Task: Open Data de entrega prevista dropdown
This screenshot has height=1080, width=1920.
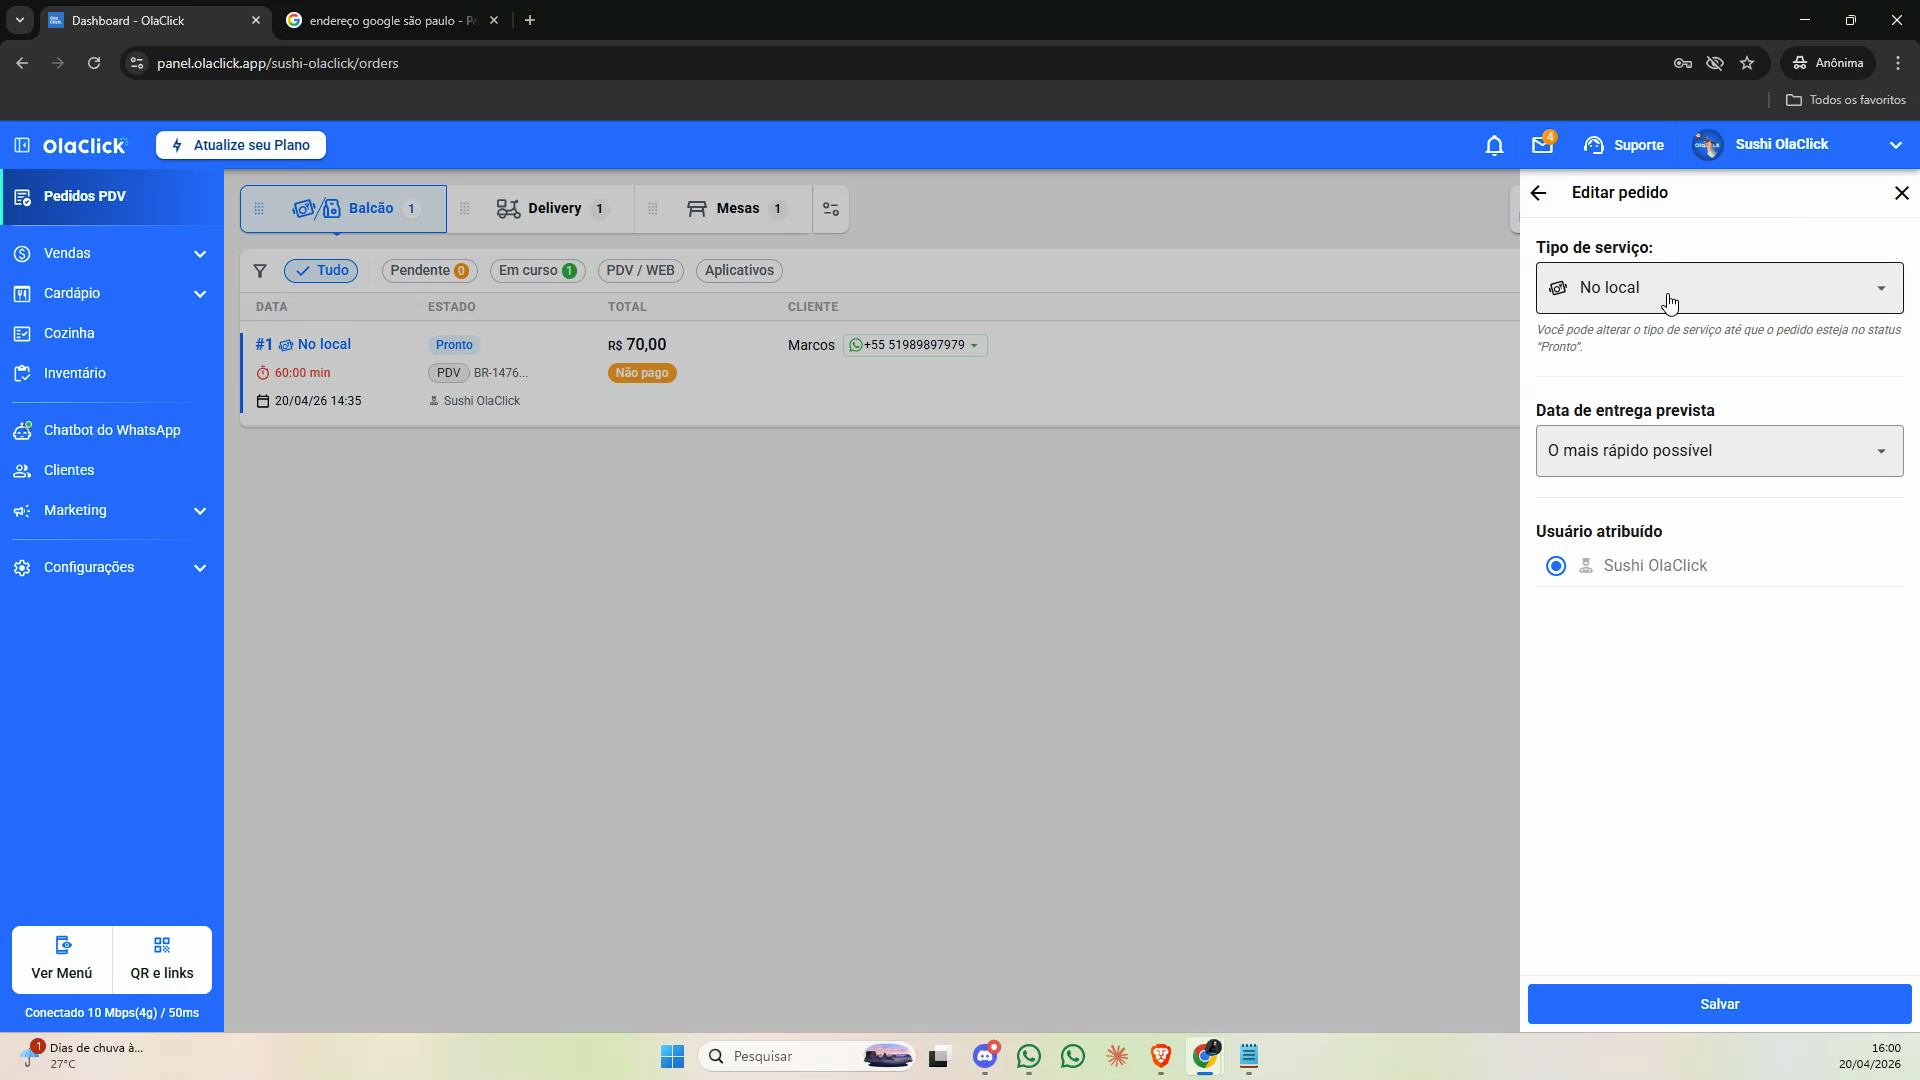Action: coord(1719,451)
